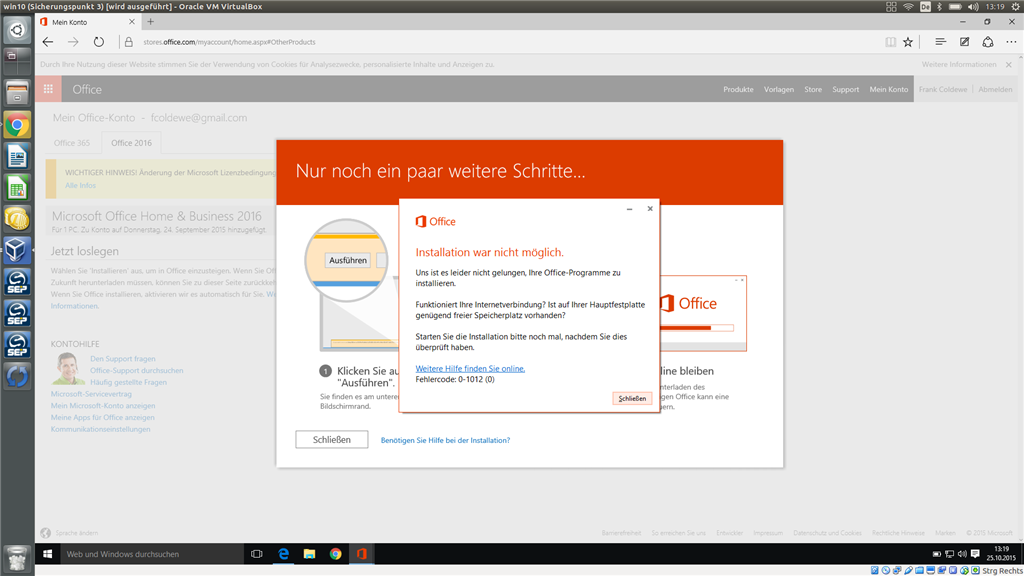Image resolution: width=1024 pixels, height=576 pixels.
Task: Click the Windows tray volume icon
Action: point(962,554)
